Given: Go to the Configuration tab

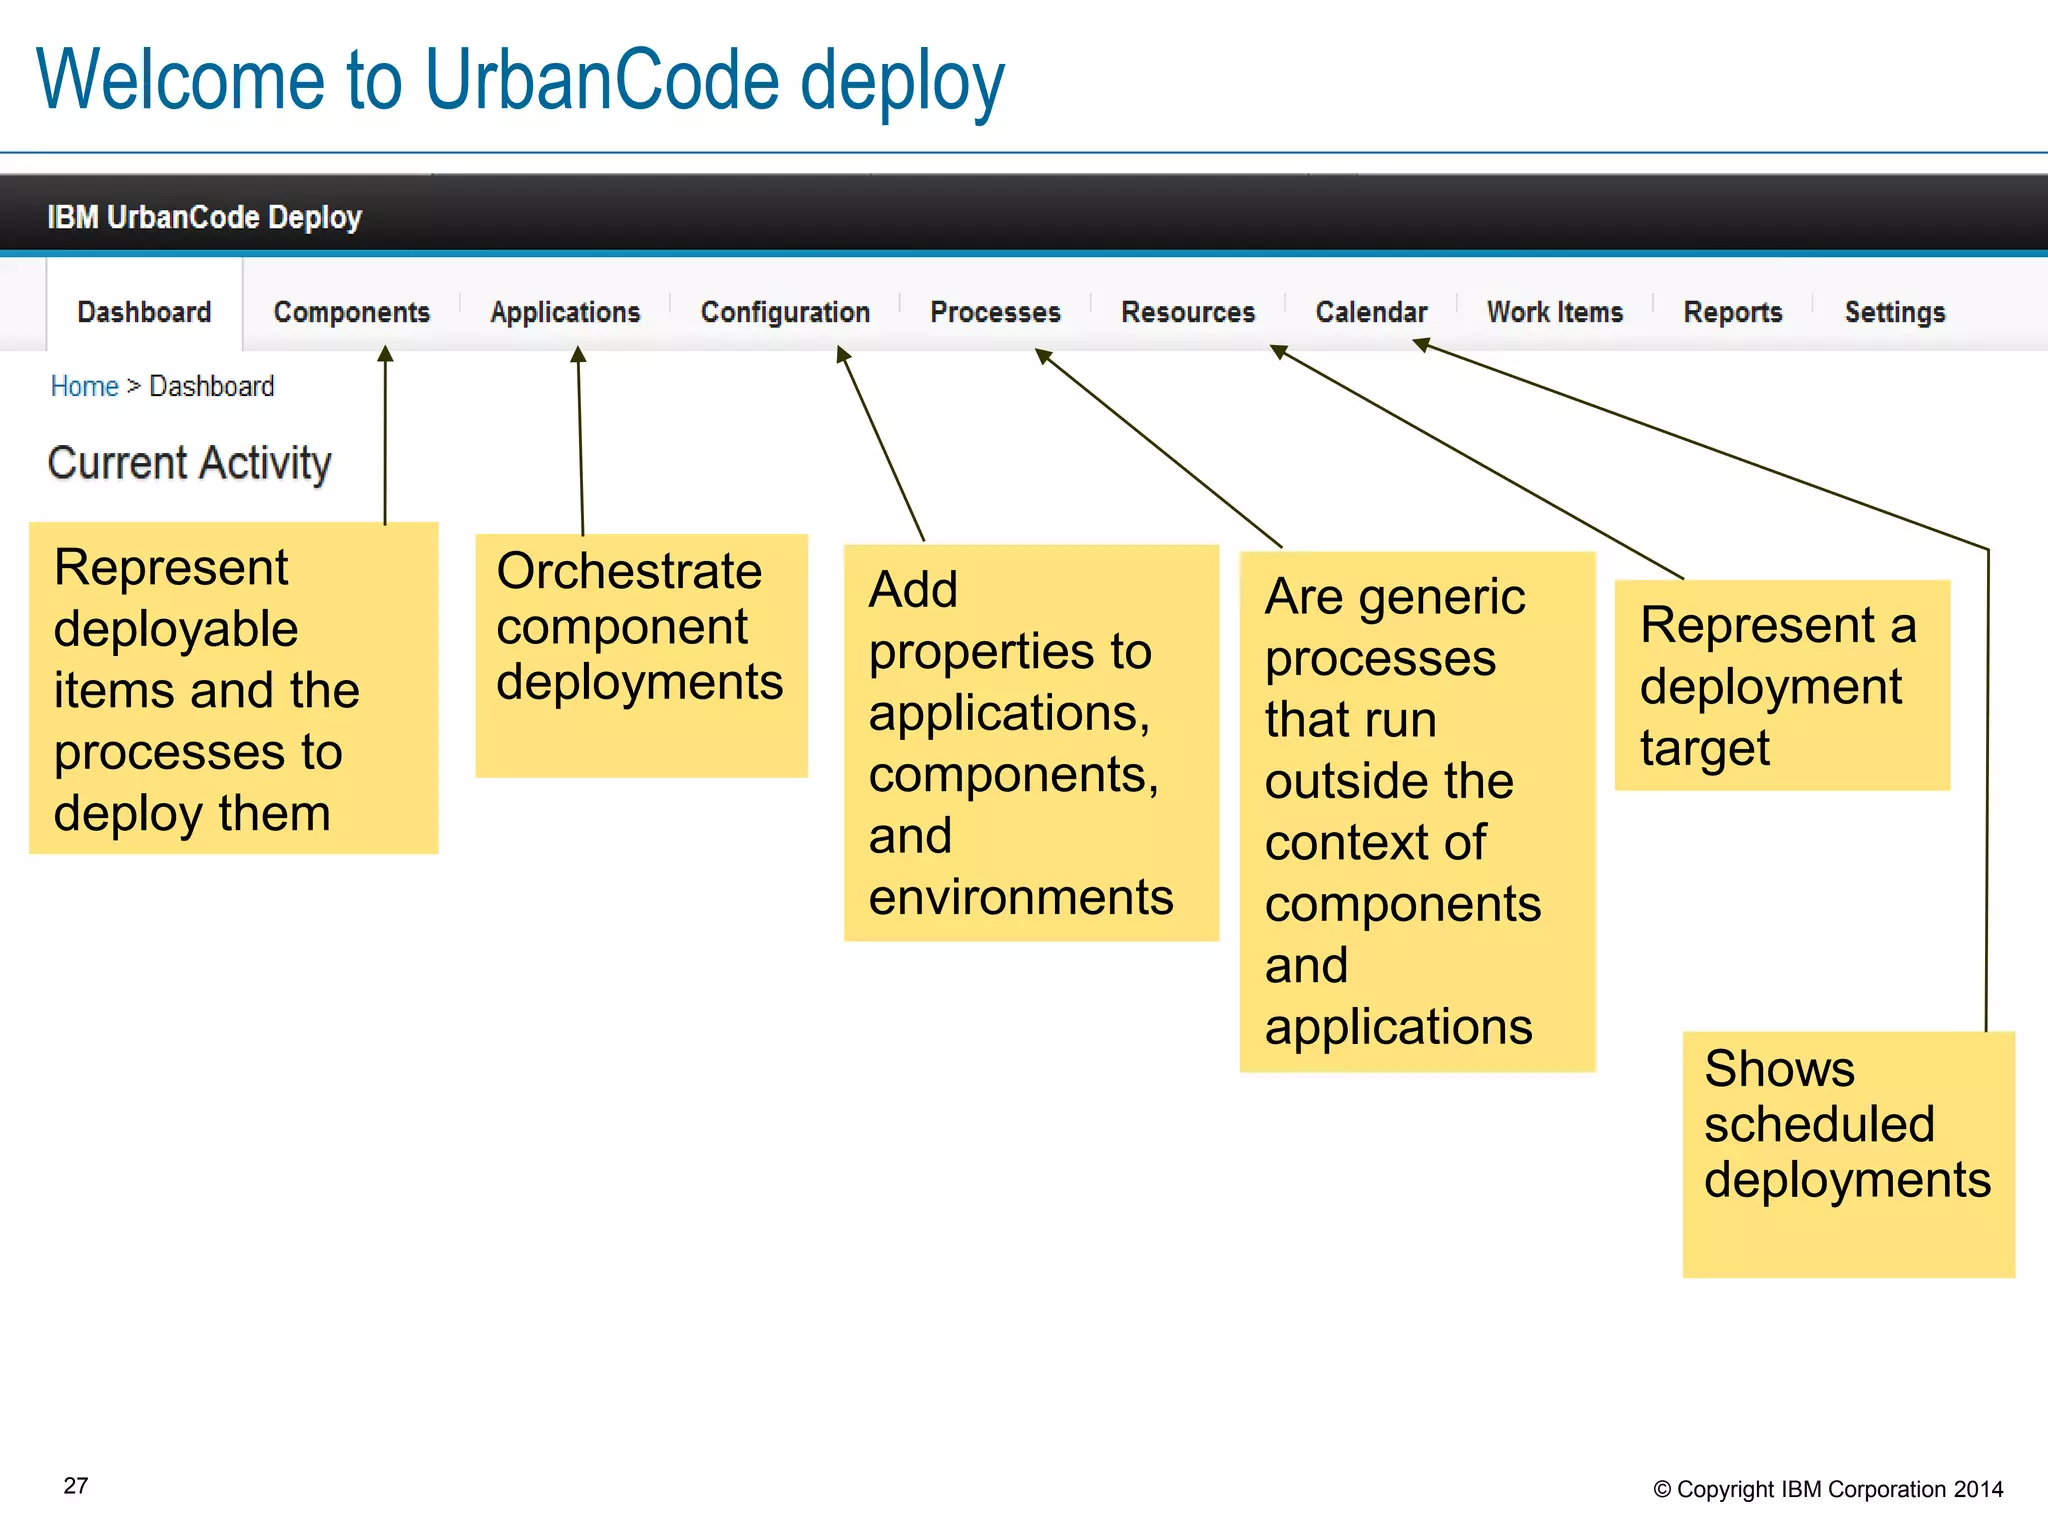Looking at the screenshot, I should (785, 312).
